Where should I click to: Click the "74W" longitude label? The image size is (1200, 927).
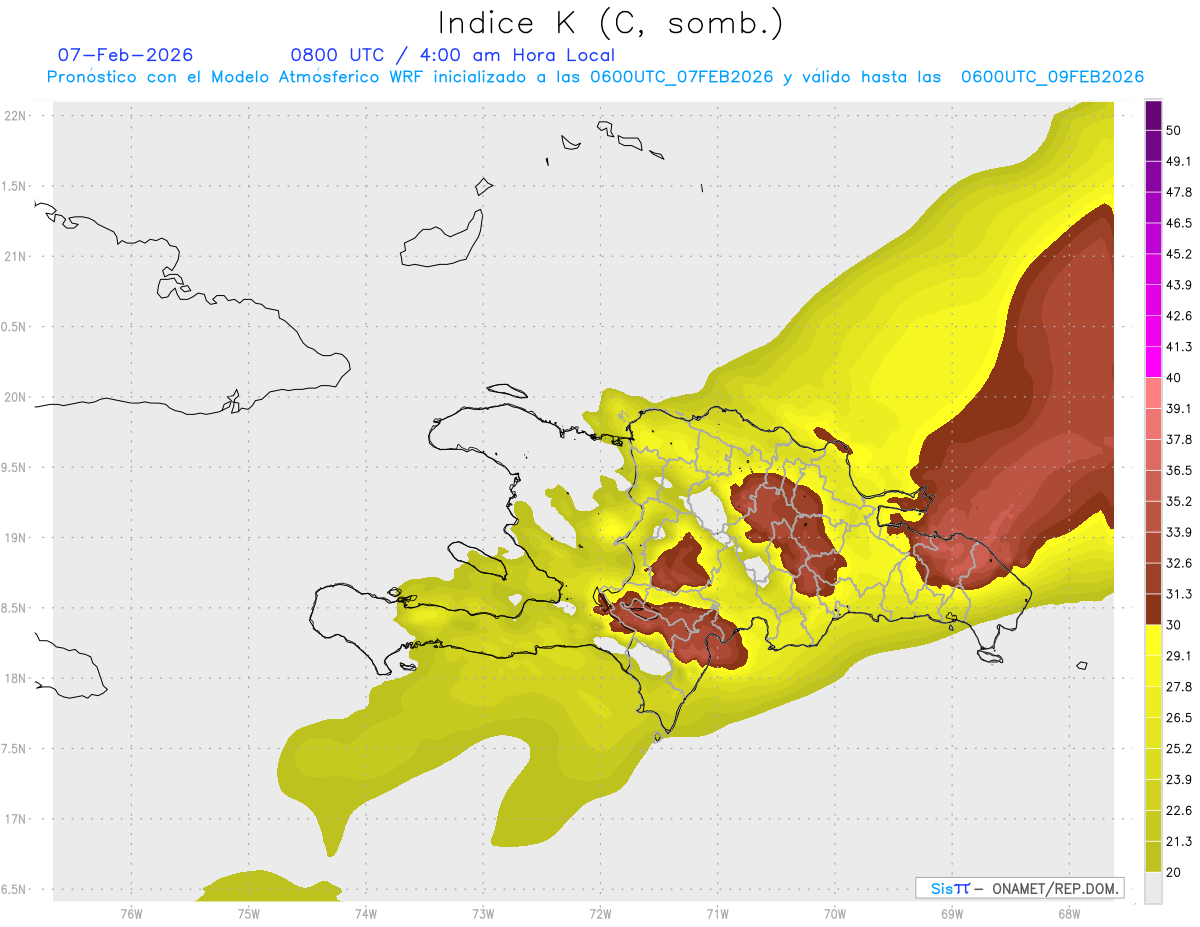[366, 912]
